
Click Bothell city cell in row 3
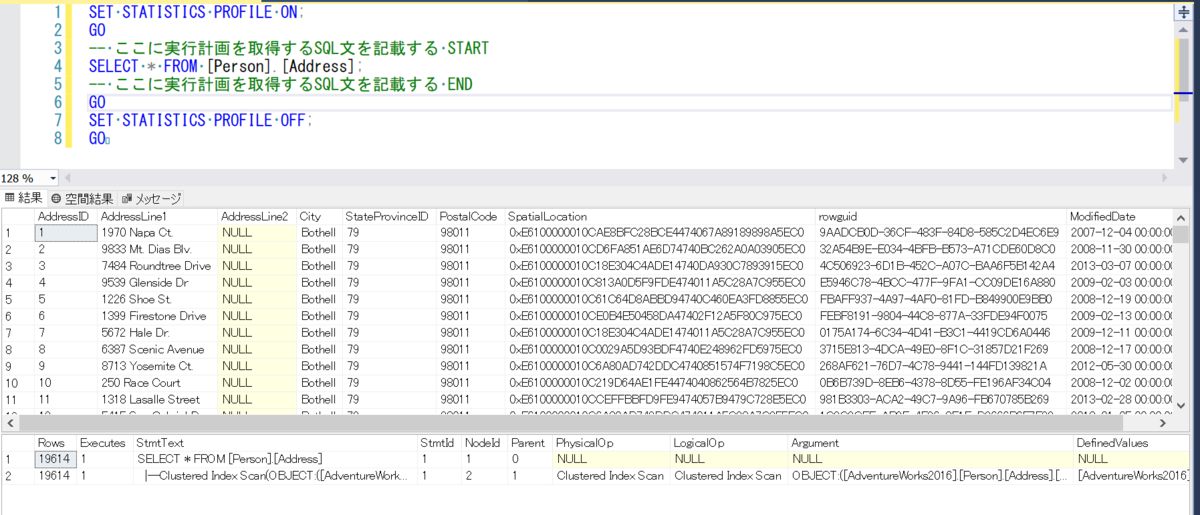[319, 266]
